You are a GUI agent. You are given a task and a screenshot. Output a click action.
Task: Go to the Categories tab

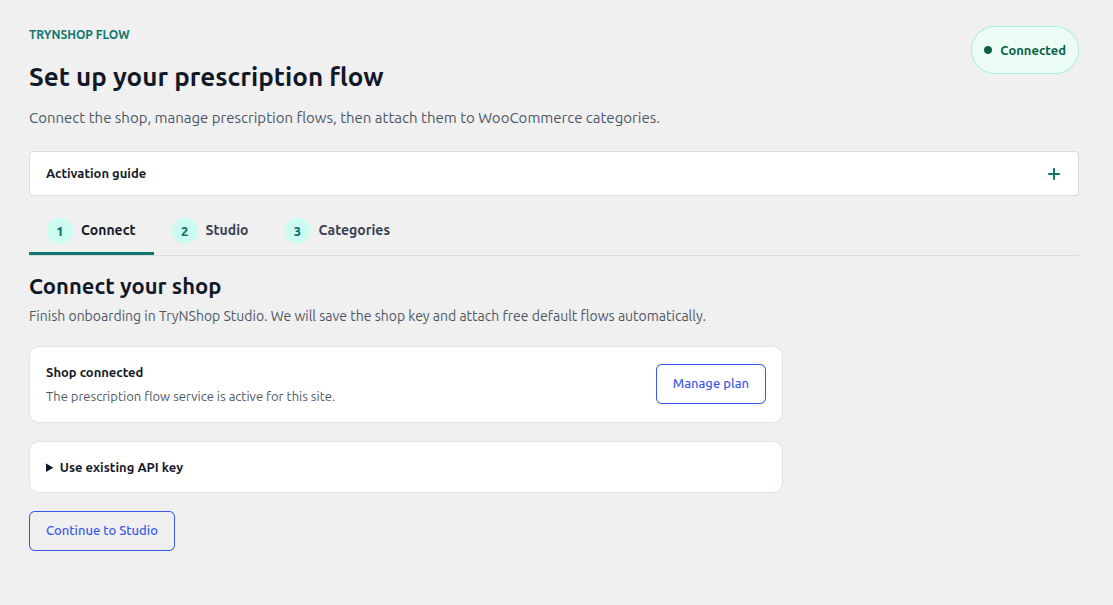point(338,231)
